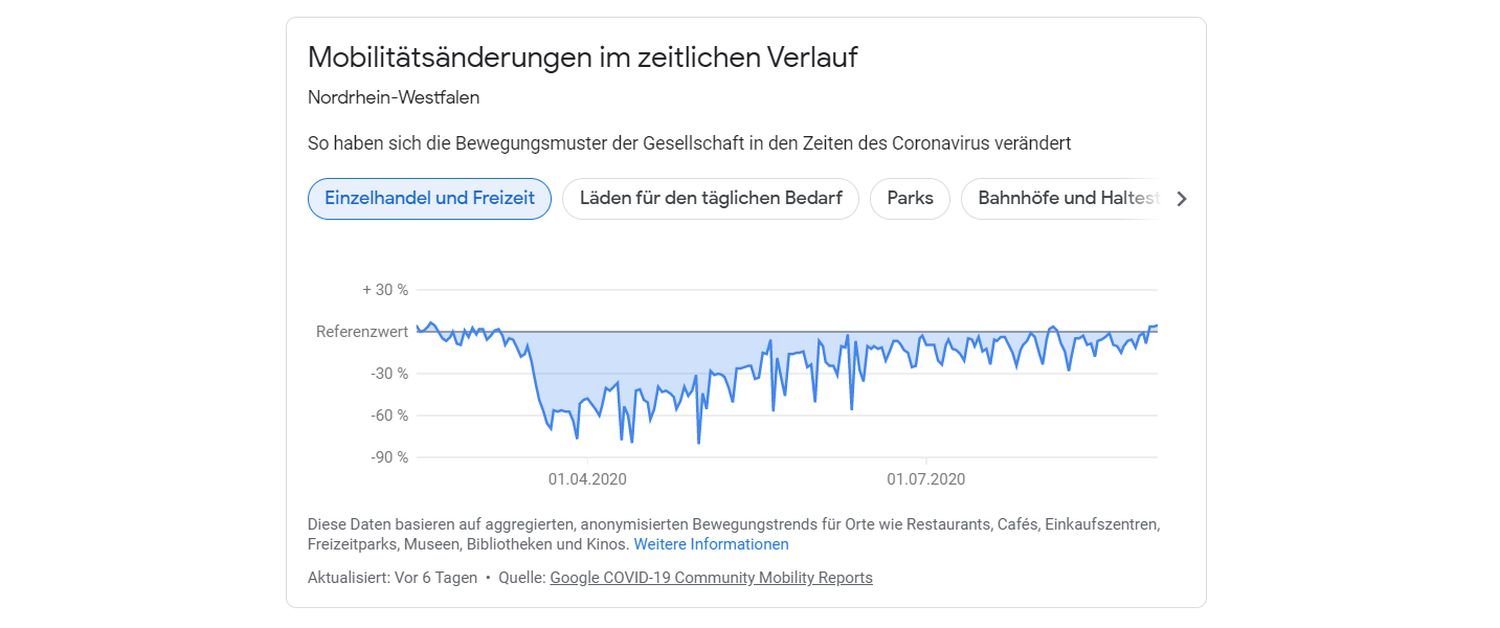
Task: Click the Mobilitätsänderungen im zeitlichen Verlauf heading
Action: tap(582, 57)
